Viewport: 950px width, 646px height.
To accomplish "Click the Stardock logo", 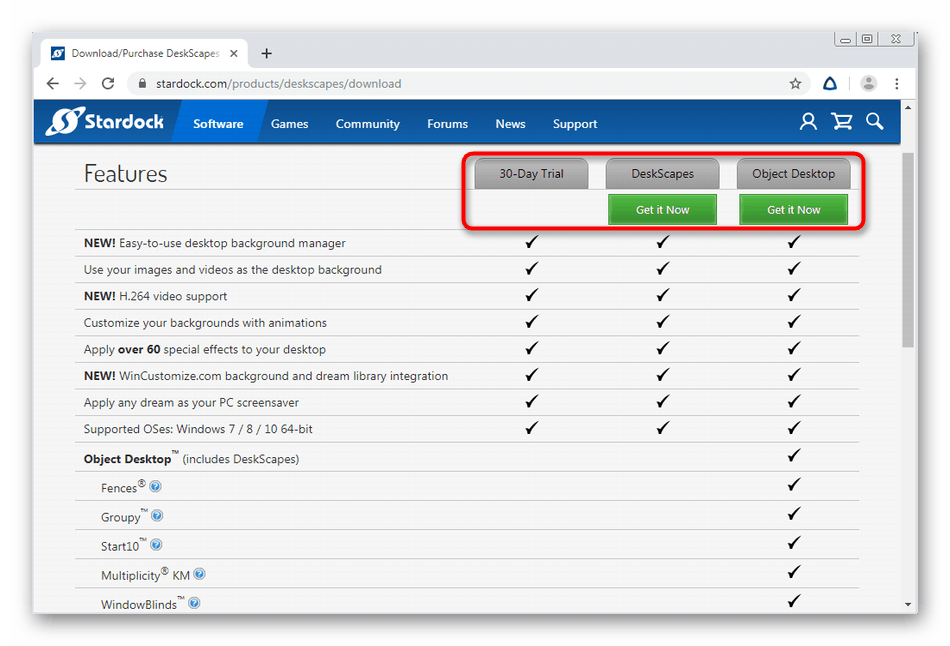I will pos(105,122).
